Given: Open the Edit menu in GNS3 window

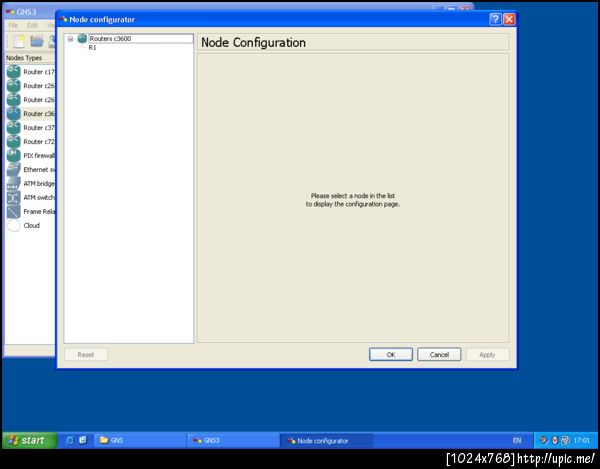Looking at the screenshot, I should pos(32,25).
